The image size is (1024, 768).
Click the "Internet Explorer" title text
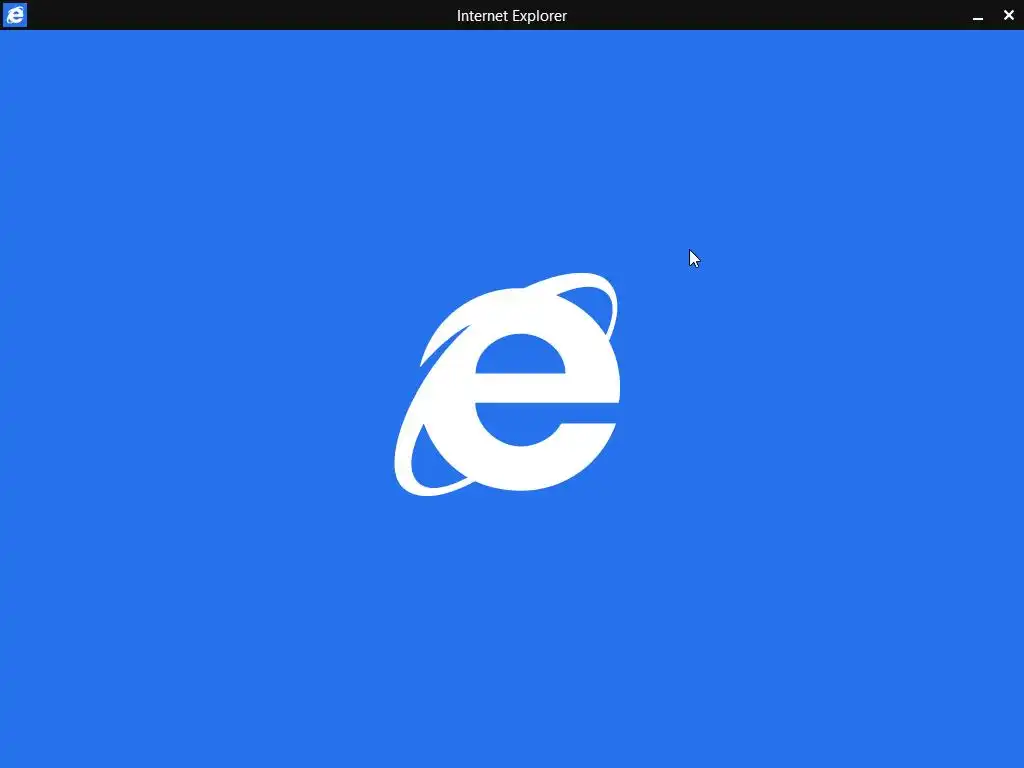click(511, 16)
